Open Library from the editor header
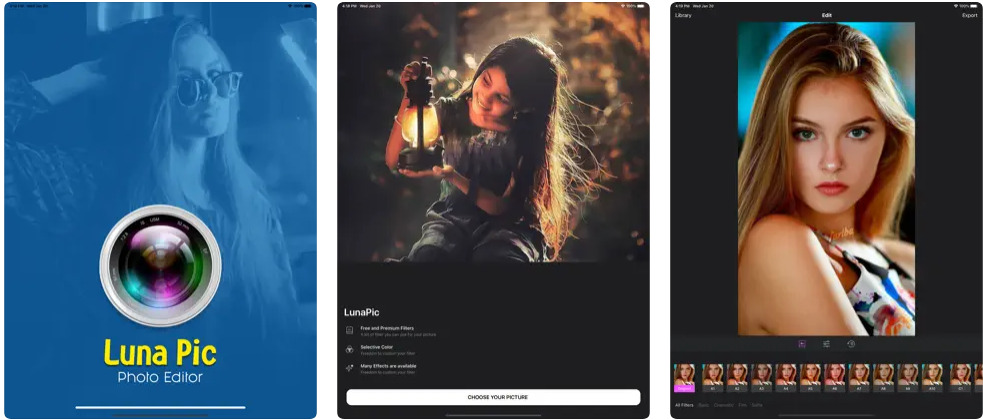The width and height of the screenshot is (983, 419). (x=683, y=15)
